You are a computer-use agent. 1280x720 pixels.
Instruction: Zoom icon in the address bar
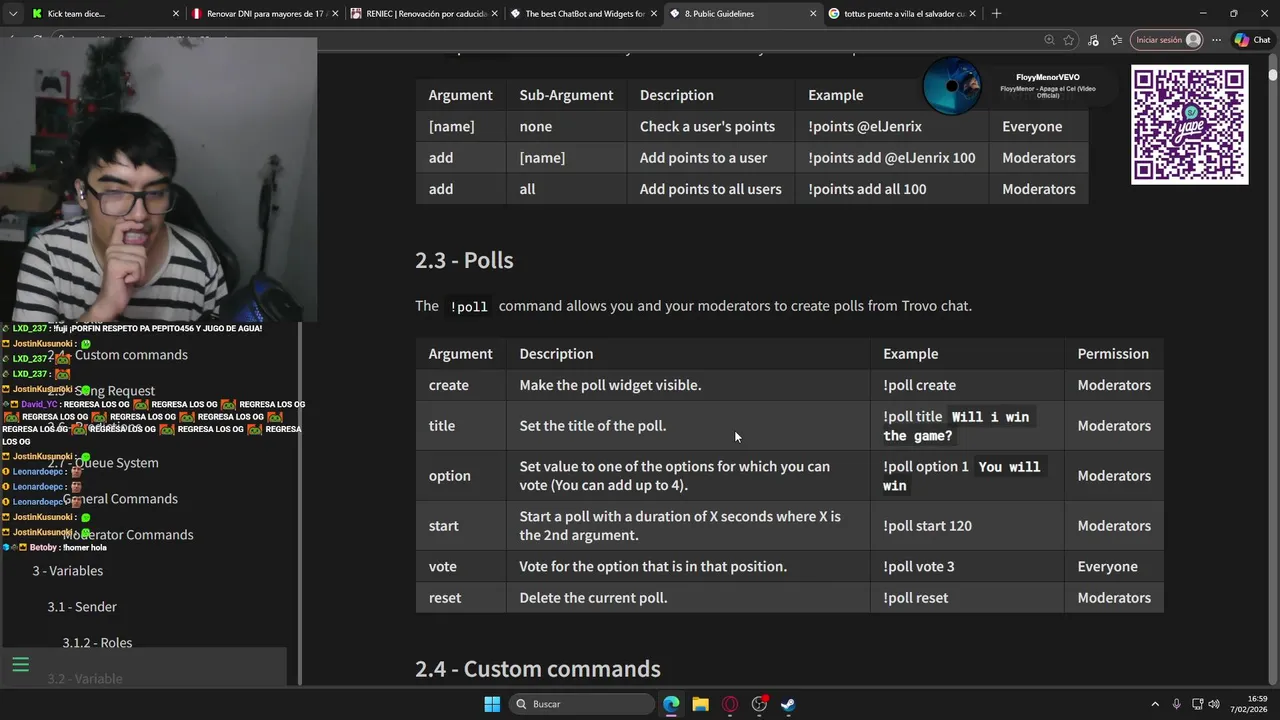pos(1049,40)
